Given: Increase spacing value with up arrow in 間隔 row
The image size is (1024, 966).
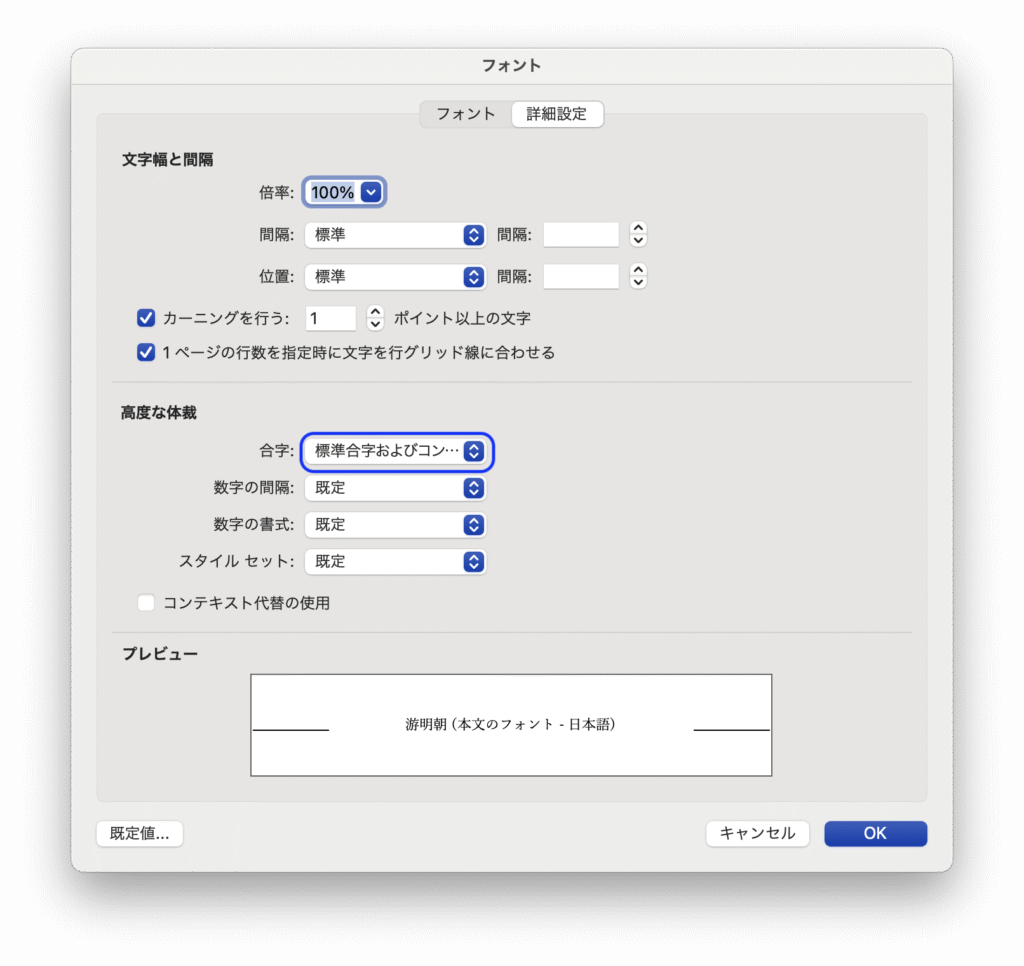Looking at the screenshot, I should point(638,228).
